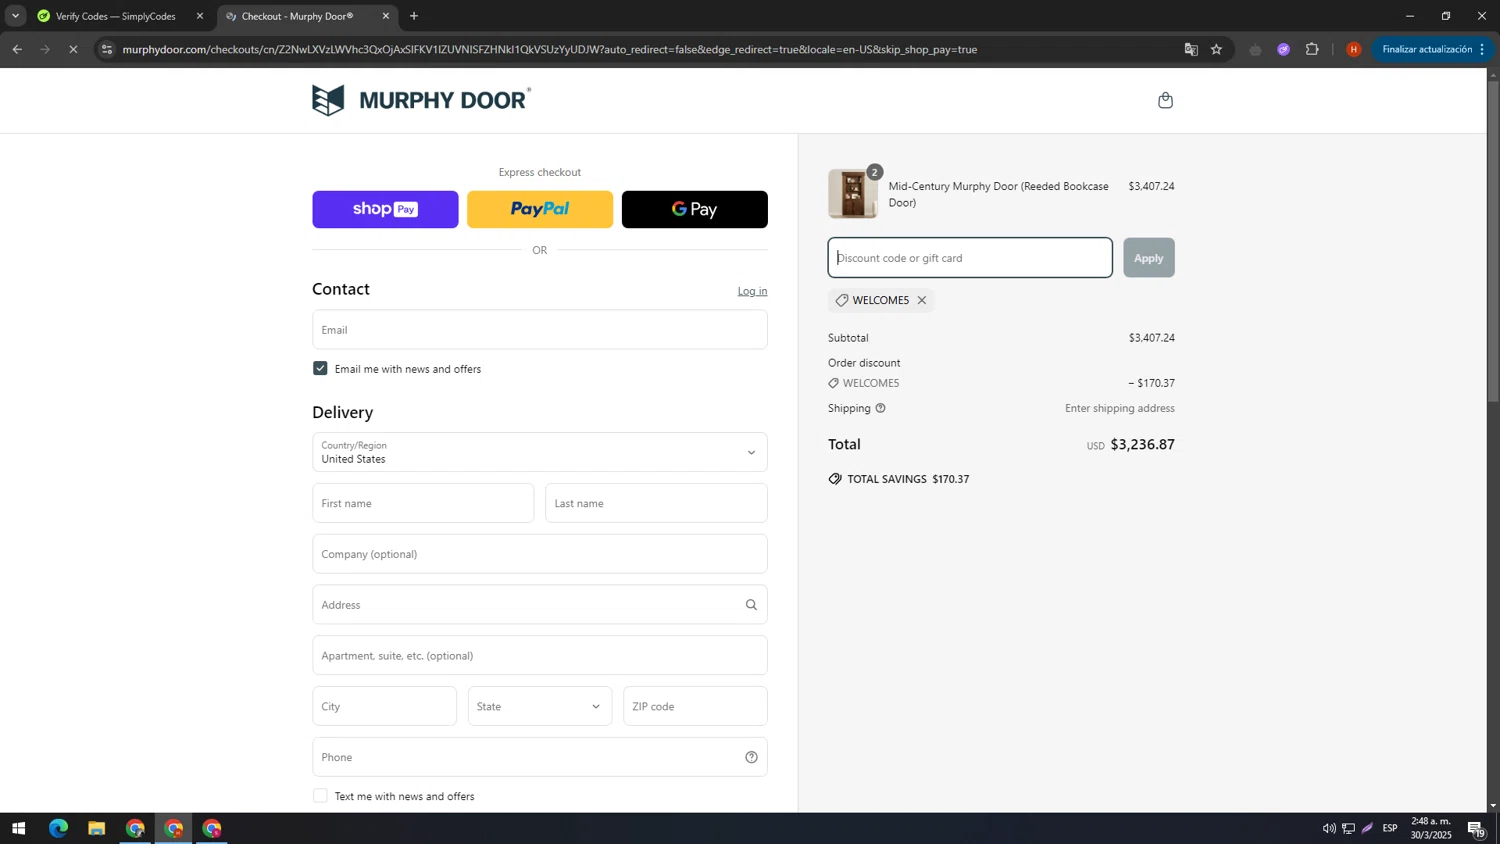The image size is (1500, 844).
Task: Toggle Email me with news and offers
Action: 320,368
